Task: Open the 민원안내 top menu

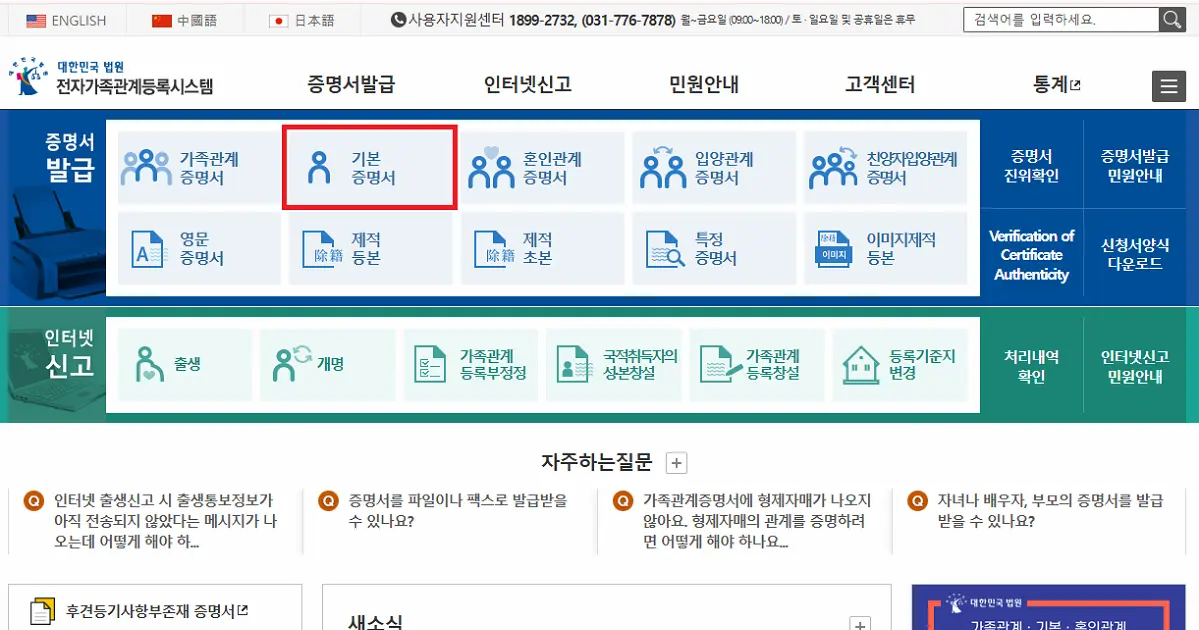Action: click(703, 84)
